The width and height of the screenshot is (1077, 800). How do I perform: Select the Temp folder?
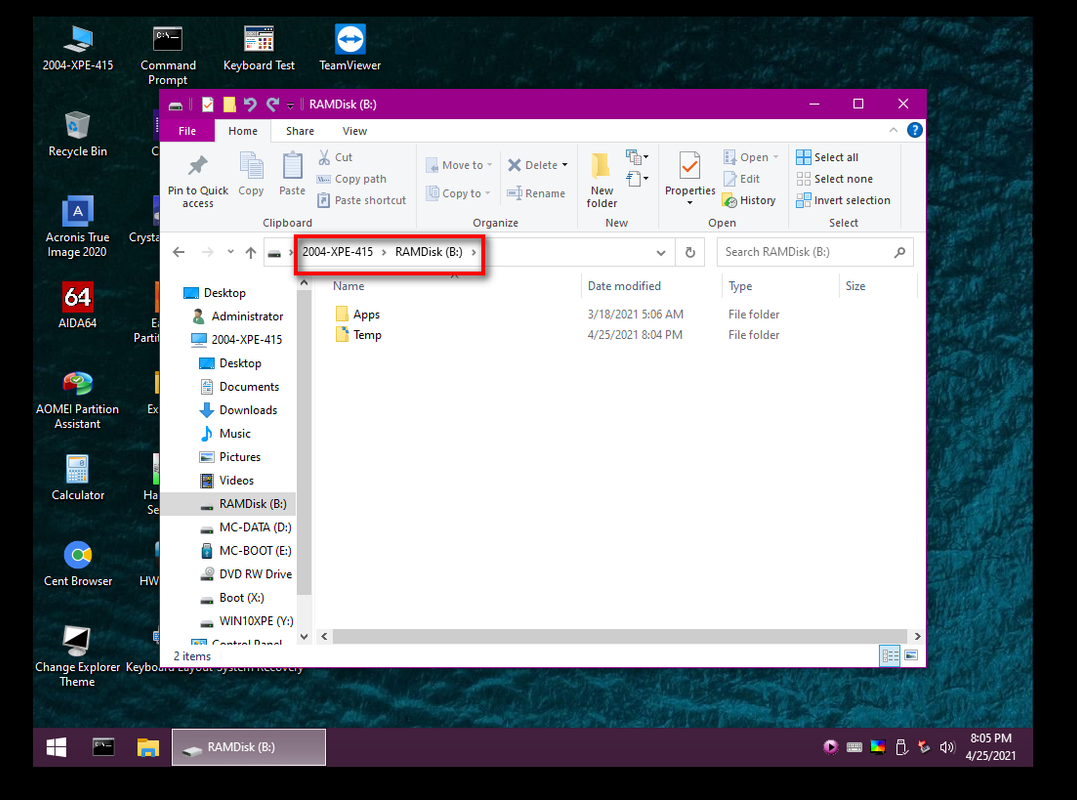[x=359, y=335]
